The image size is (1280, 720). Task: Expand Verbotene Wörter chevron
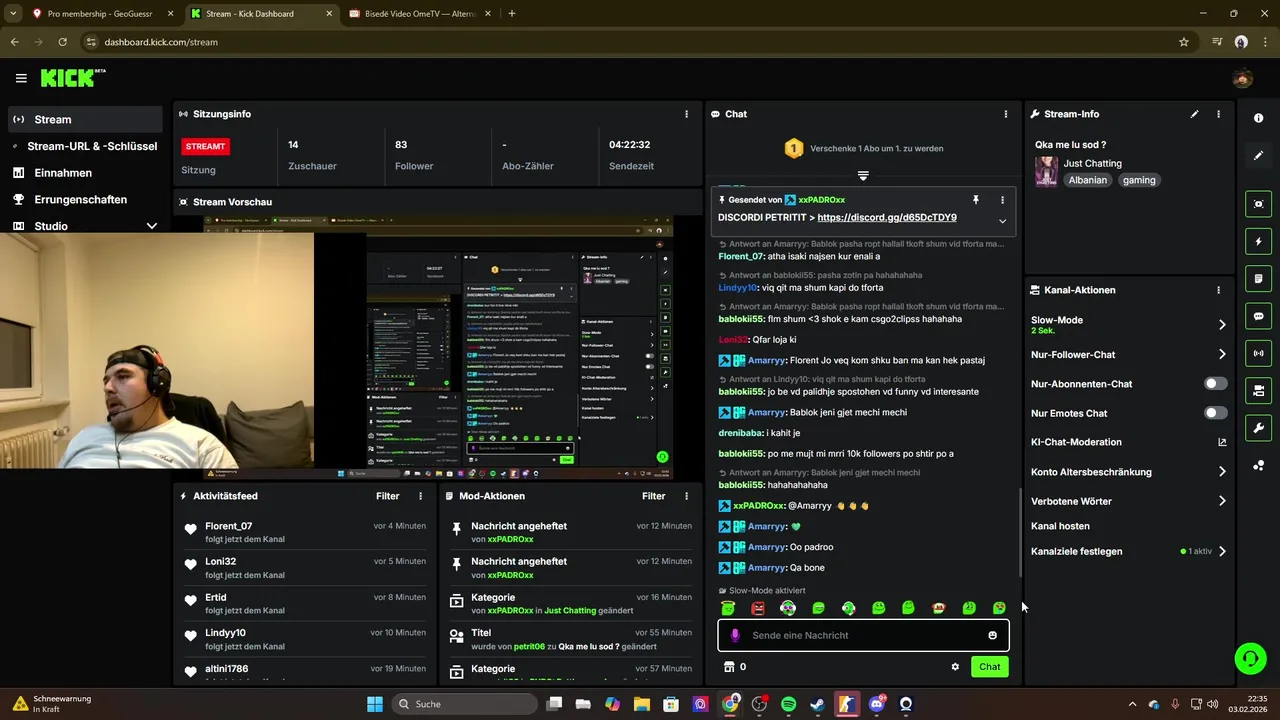pos(1221,501)
